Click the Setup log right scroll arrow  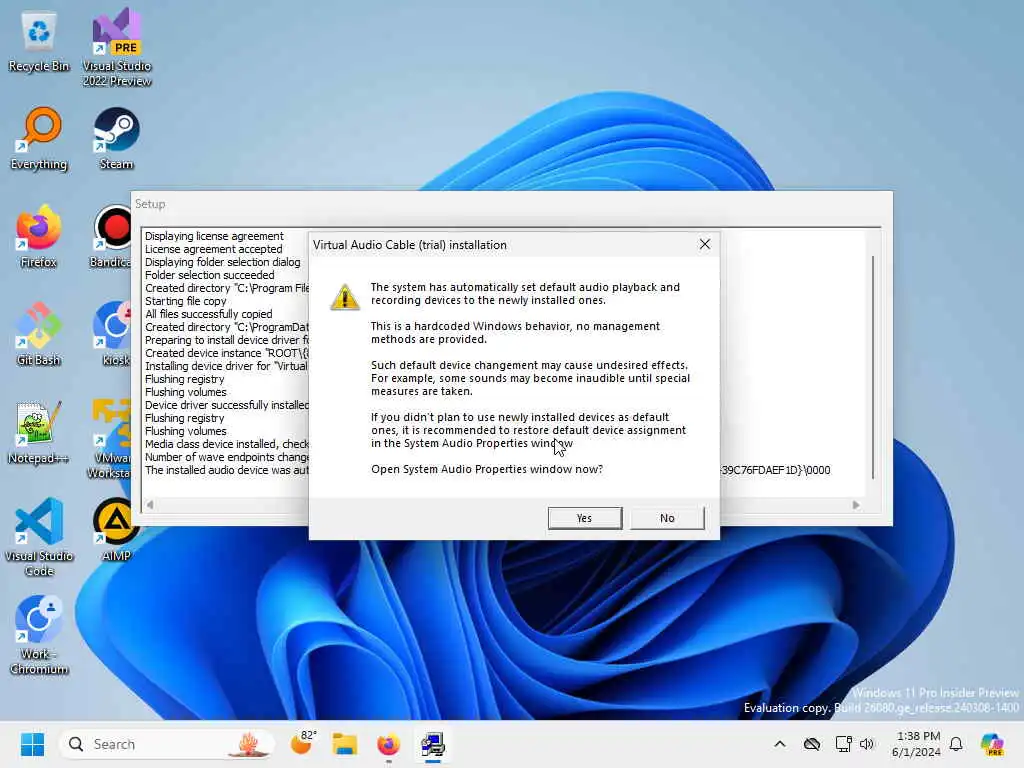click(856, 505)
